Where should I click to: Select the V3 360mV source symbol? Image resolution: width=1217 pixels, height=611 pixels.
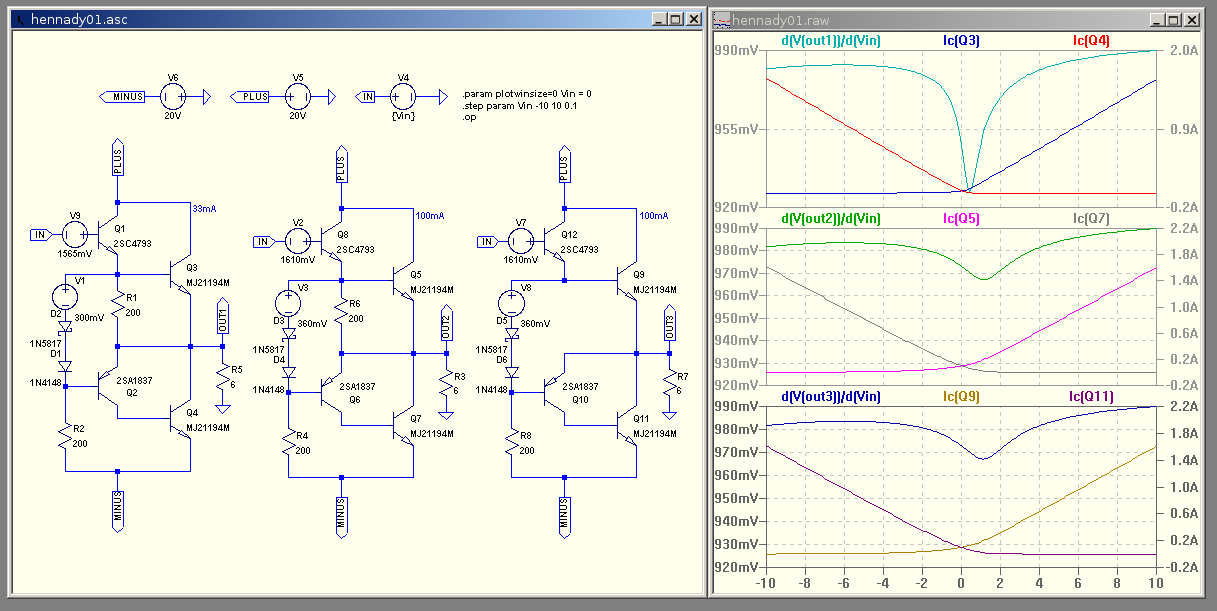coord(290,303)
